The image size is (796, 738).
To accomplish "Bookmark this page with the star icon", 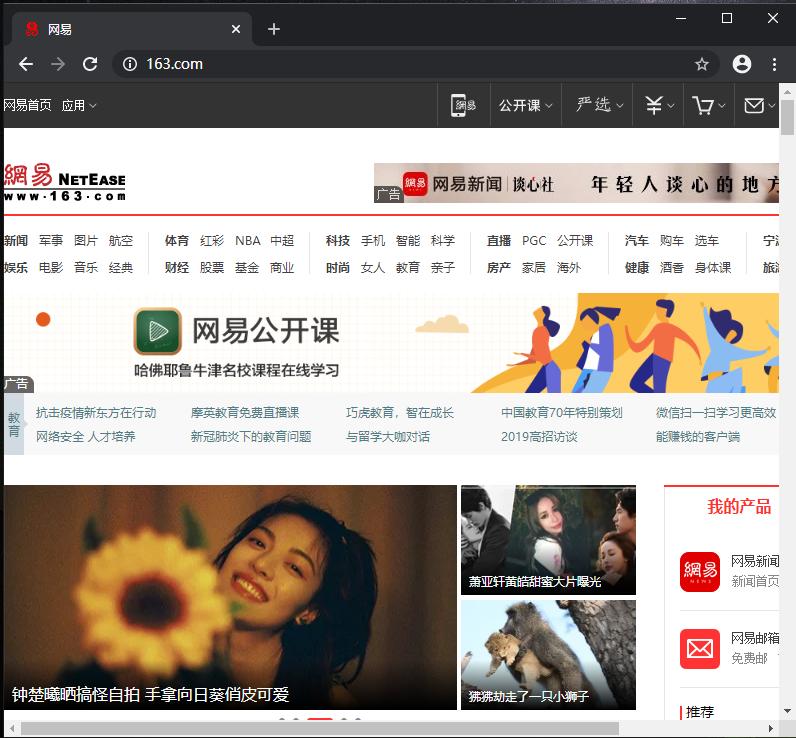I will coord(702,64).
